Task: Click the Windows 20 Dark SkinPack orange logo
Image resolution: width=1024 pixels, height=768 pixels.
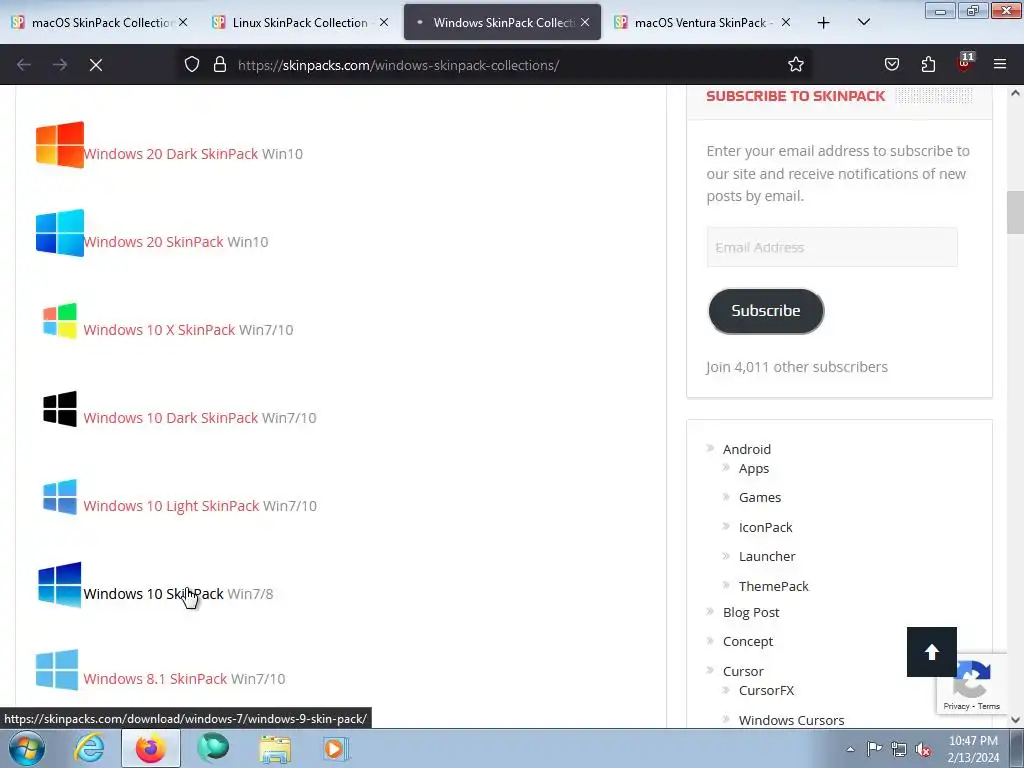Action: (x=59, y=144)
